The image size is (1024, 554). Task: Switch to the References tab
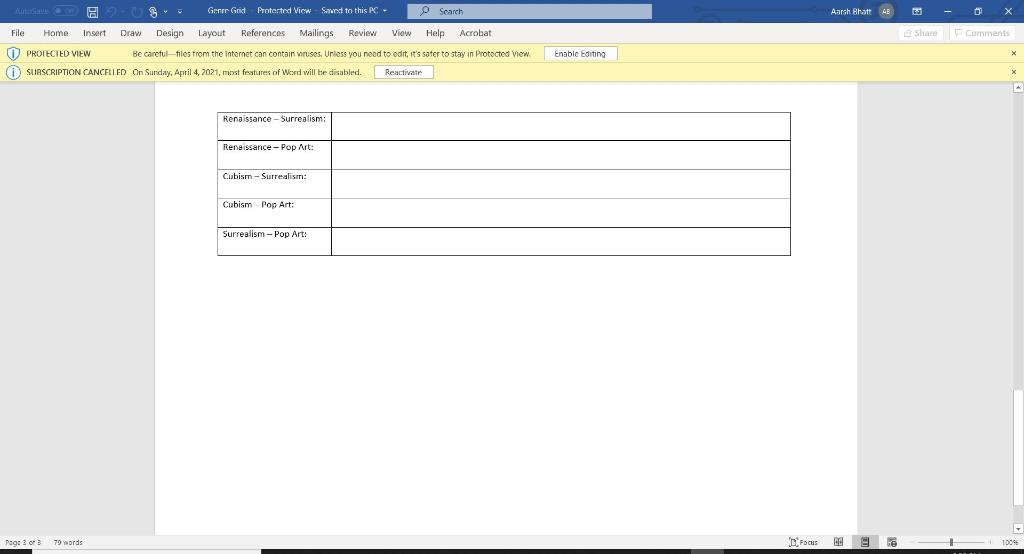pos(263,33)
